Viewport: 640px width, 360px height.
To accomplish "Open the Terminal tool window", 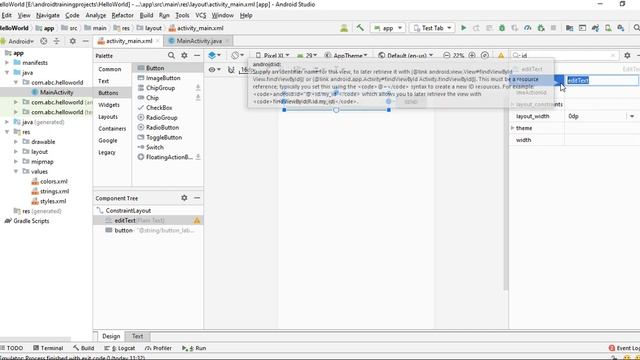I will [48, 348].
